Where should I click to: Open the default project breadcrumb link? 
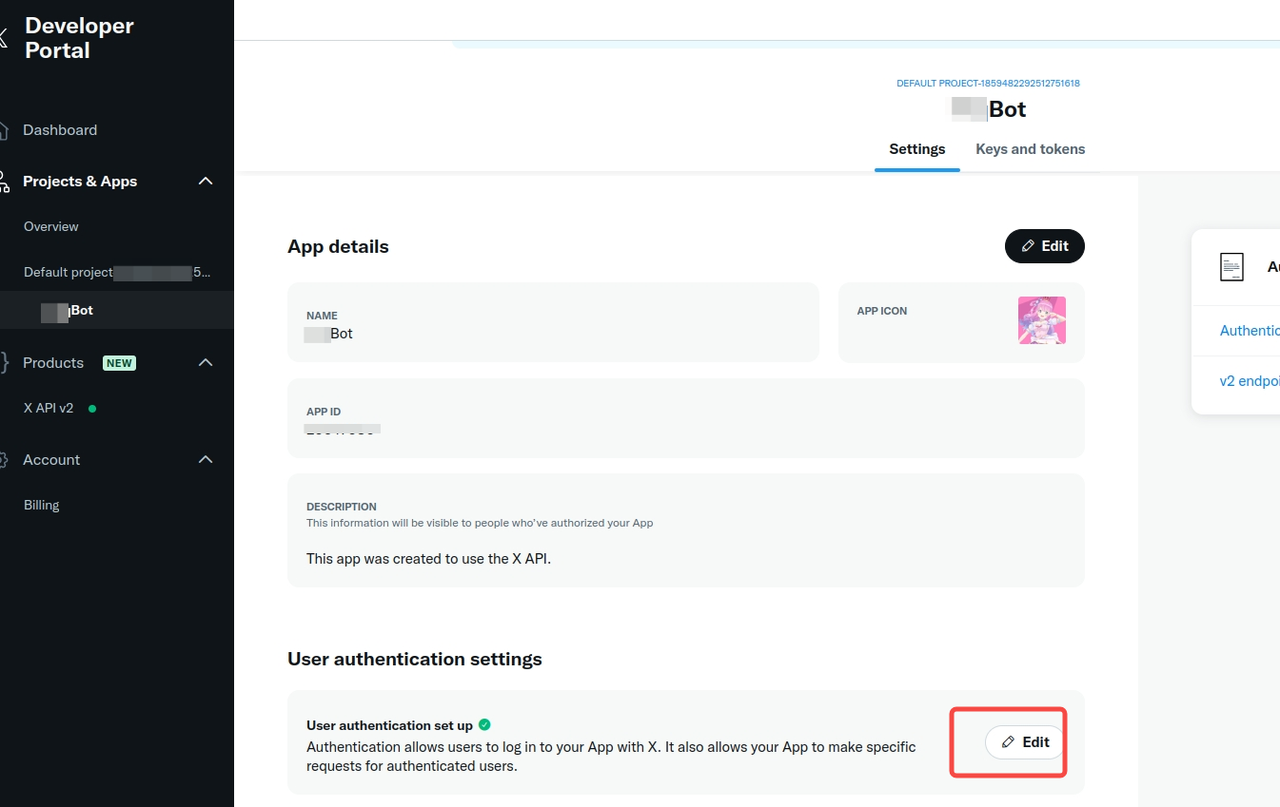coord(988,84)
